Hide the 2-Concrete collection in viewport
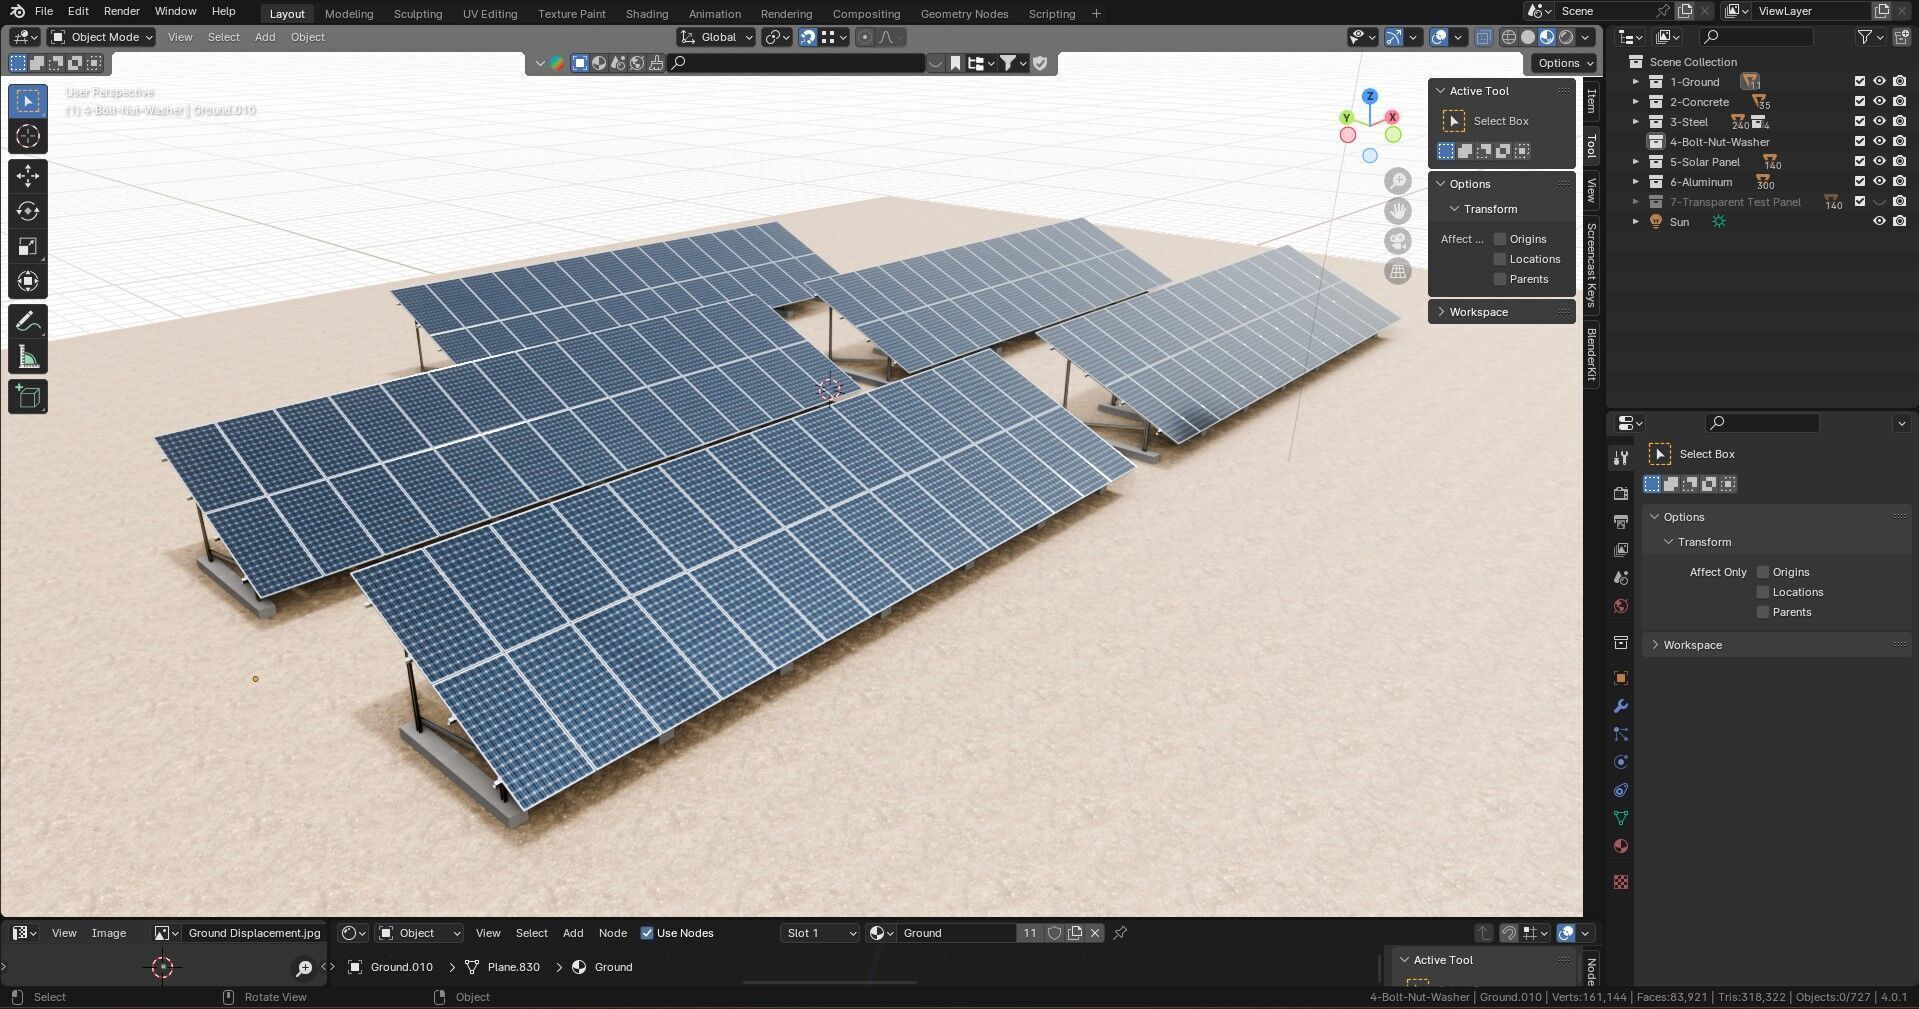The image size is (1919, 1009). (x=1879, y=102)
